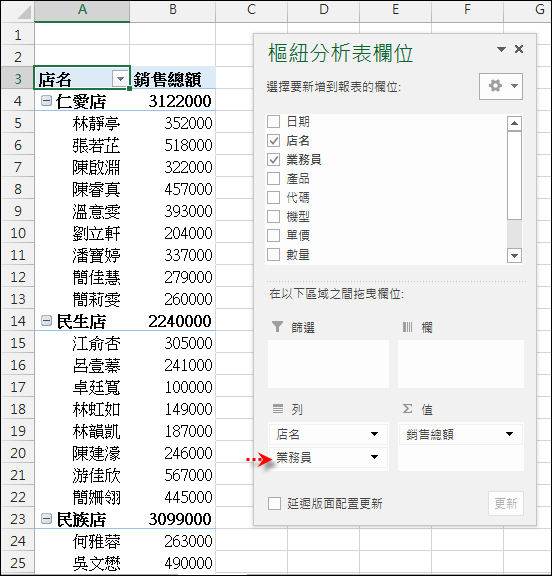
Task: Select the value 567000
Action: (x=173, y=475)
